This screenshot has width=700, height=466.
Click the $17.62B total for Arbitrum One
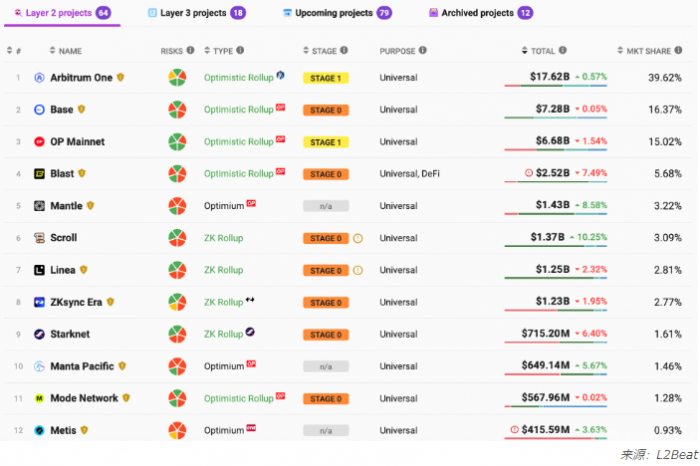[550, 77]
